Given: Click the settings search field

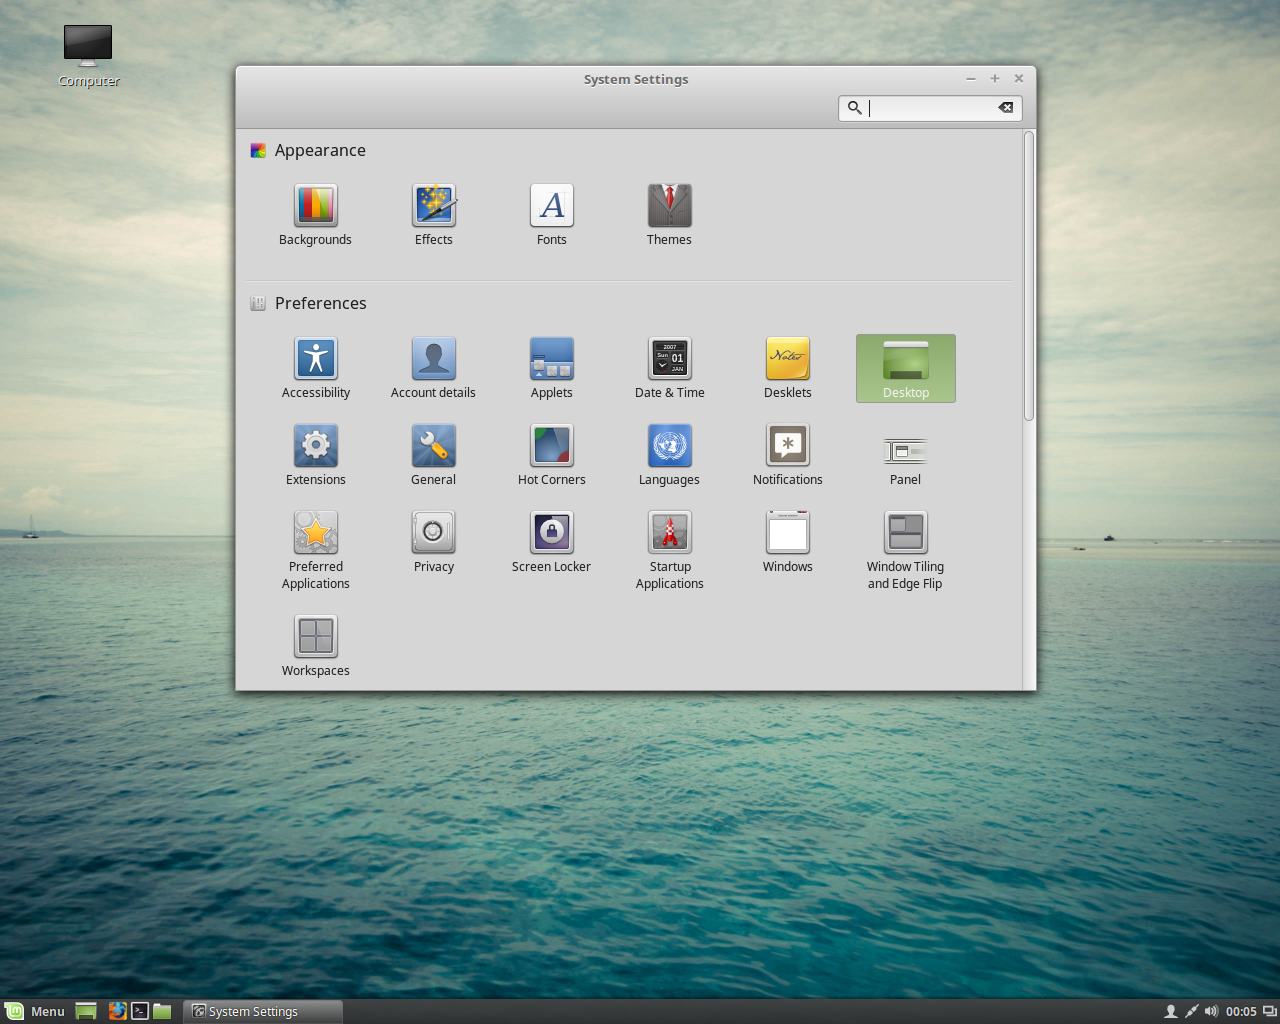Looking at the screenshot, I should click(x=930, y=108).
